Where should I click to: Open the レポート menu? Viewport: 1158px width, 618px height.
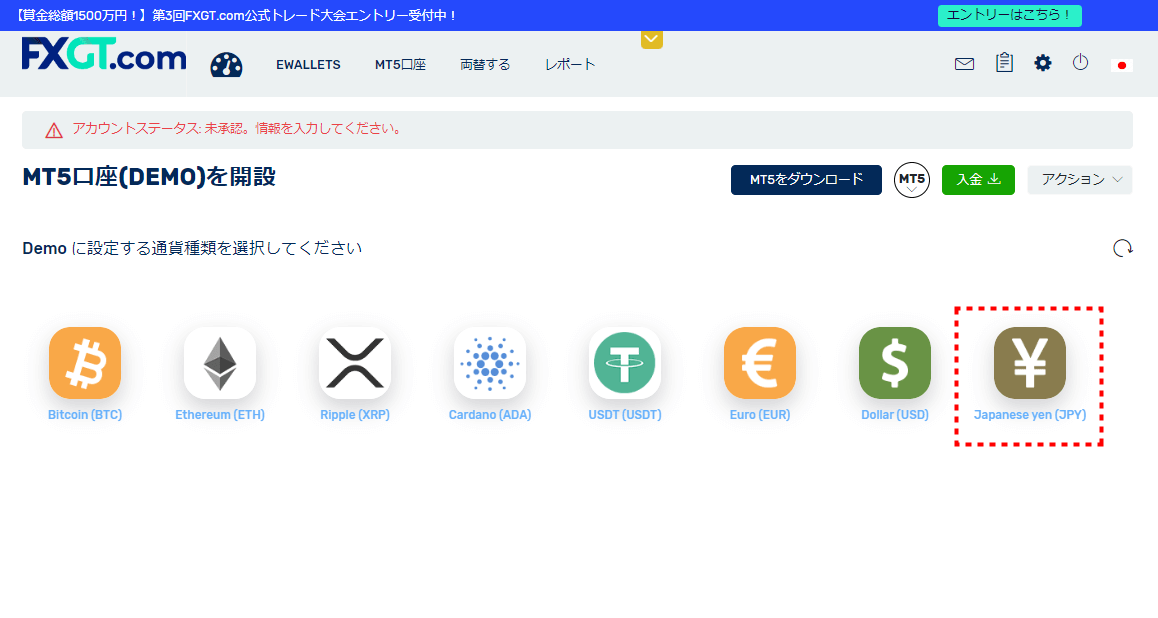pyautogui.click(x=570, y=65)
